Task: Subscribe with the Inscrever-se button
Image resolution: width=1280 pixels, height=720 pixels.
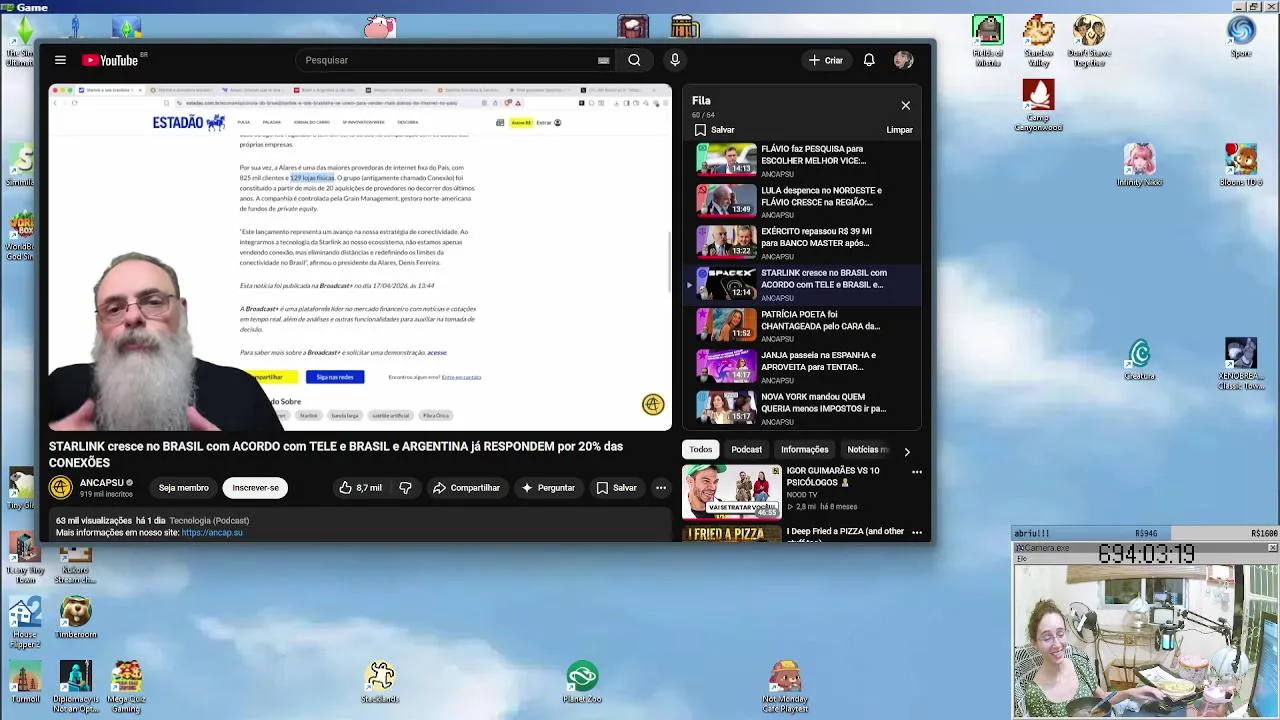Action: [x=255, y=488]
